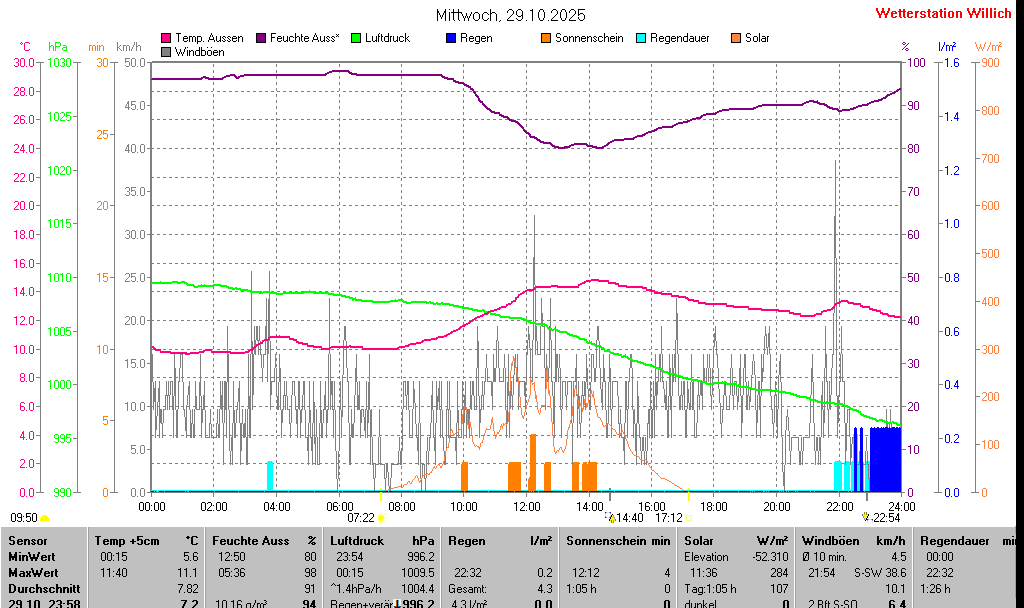
Task: Click the blue Regen legend square
Action: tap(451, 38)
